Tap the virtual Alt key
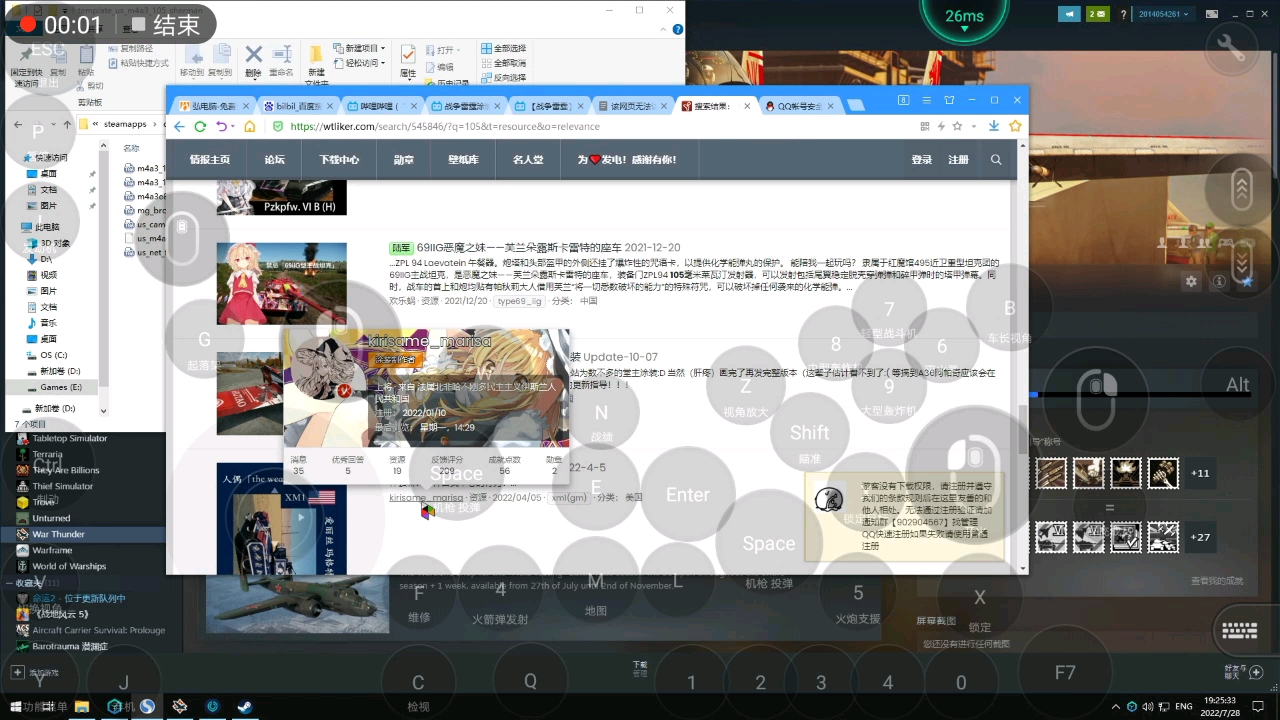The image size is (1280, 720). (x=1238, y=384)
